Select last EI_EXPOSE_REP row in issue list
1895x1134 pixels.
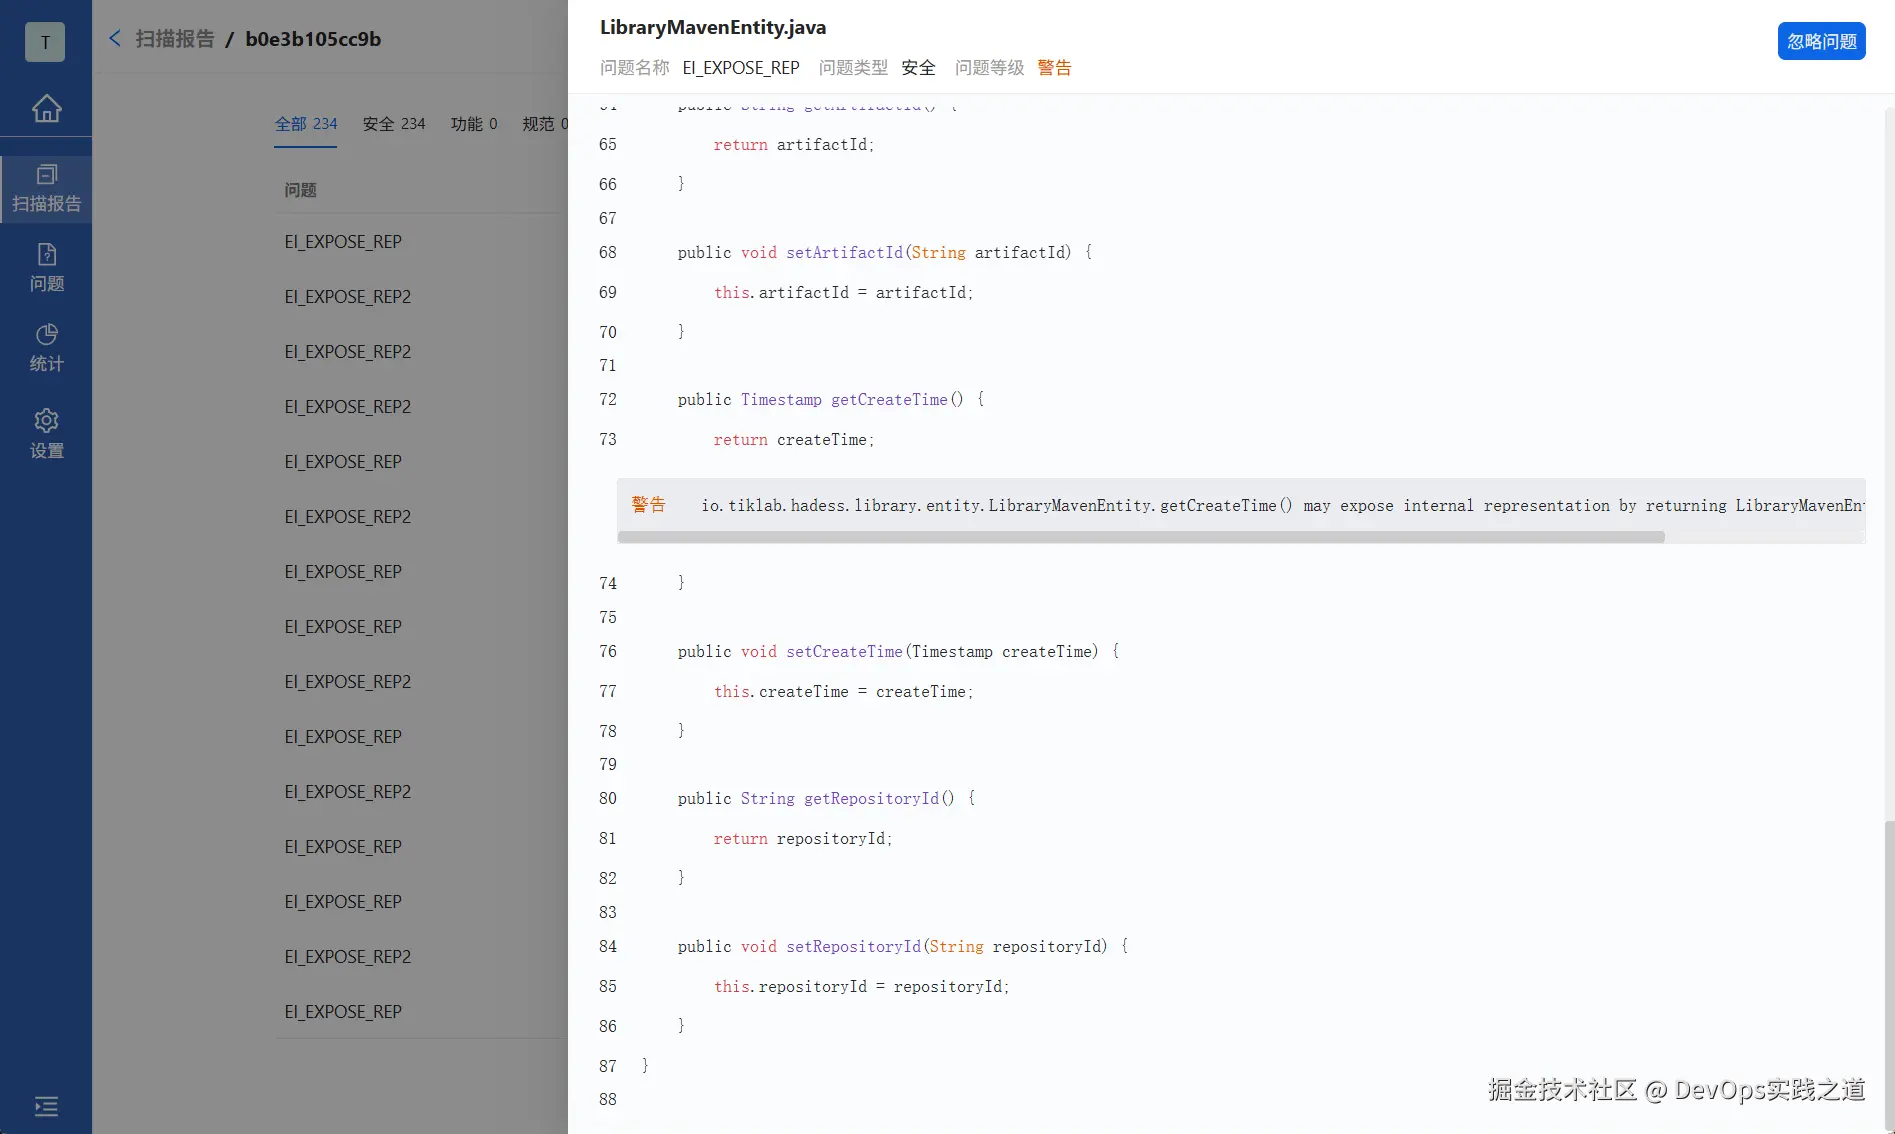(x=343, y=1012)
